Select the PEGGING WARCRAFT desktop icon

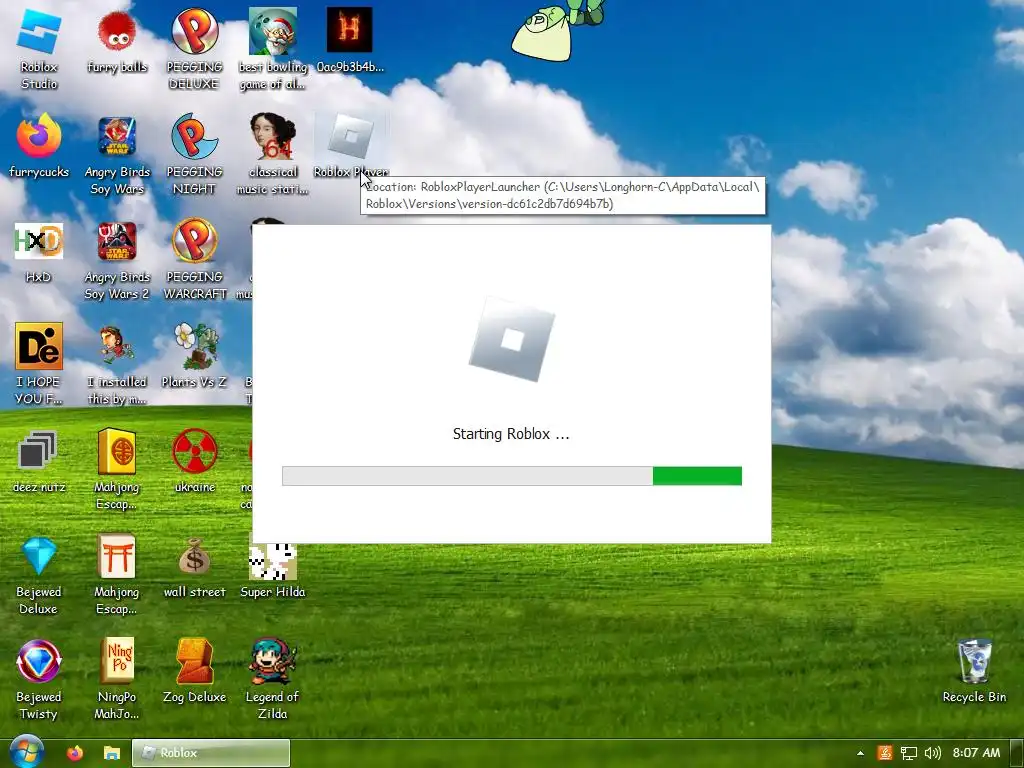click(194, 260)
